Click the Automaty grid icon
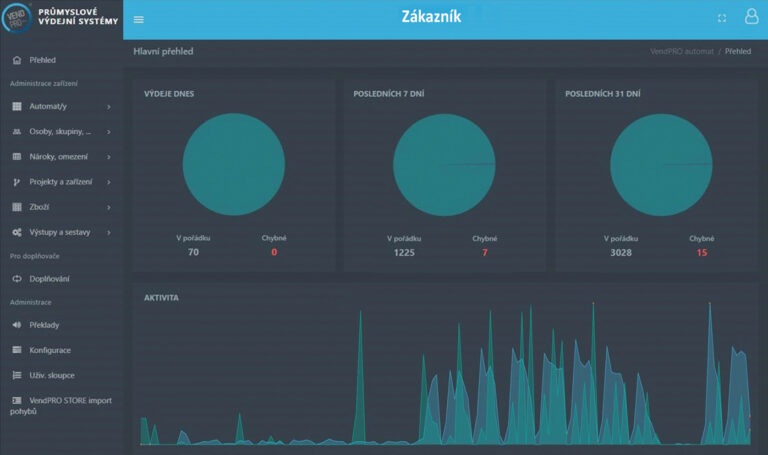The image size is (768, 455). click(x=17, y=106)
